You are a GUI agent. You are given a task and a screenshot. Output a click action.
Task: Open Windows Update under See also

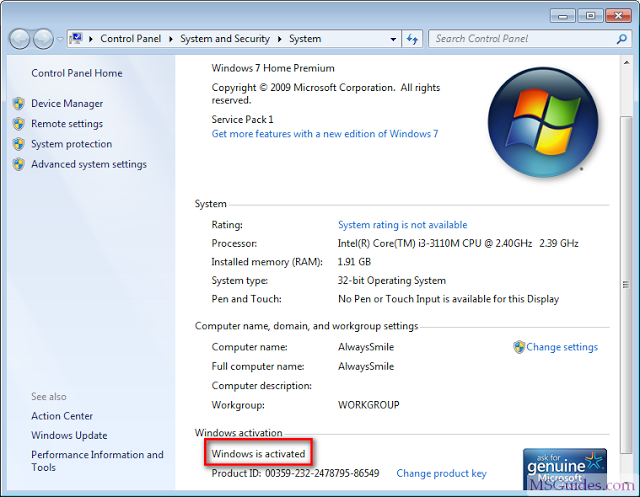click(69, 435)
